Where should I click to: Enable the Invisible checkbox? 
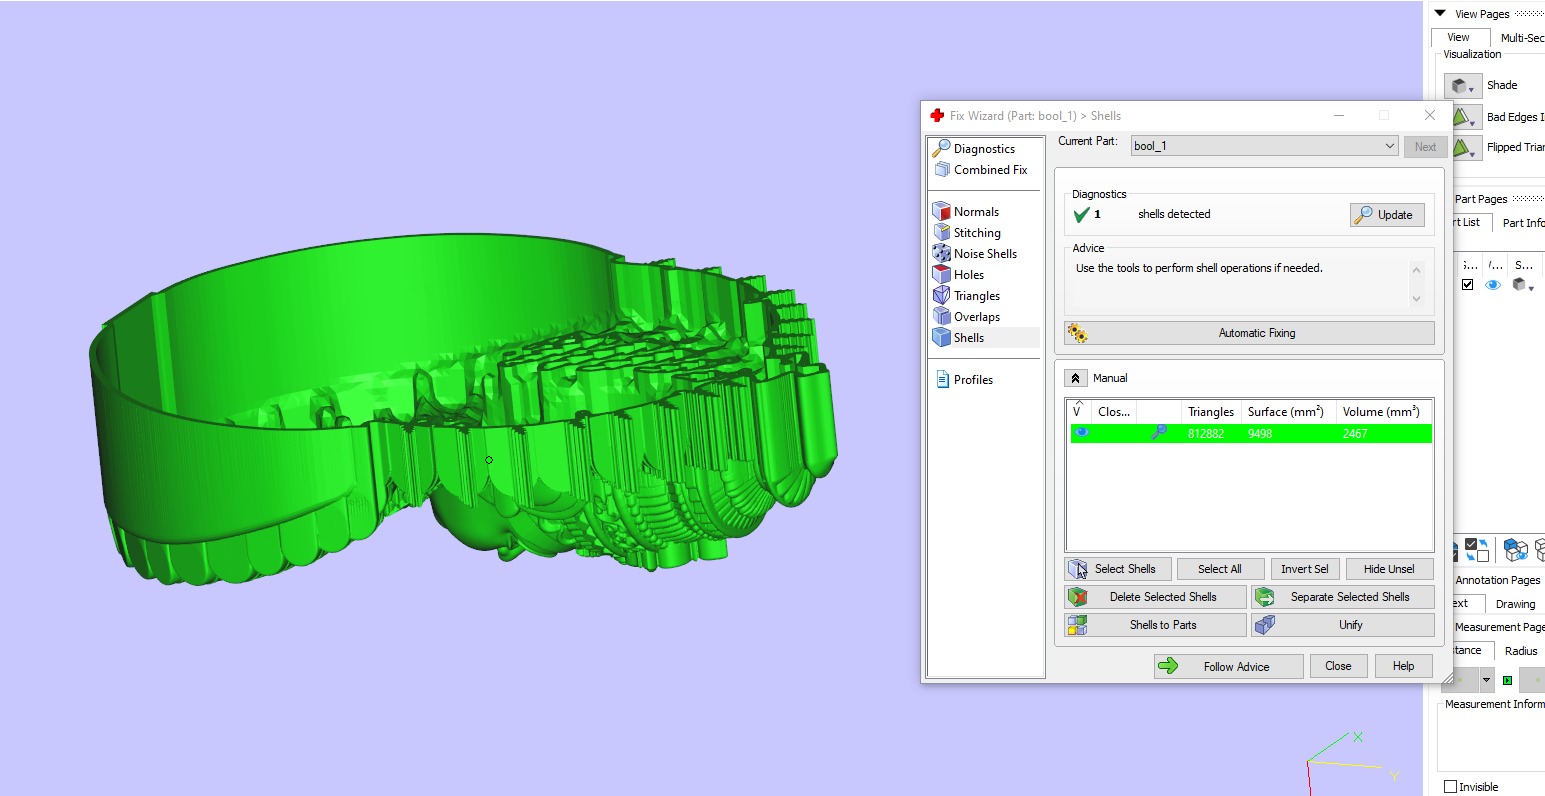[x=1450, y=787]
